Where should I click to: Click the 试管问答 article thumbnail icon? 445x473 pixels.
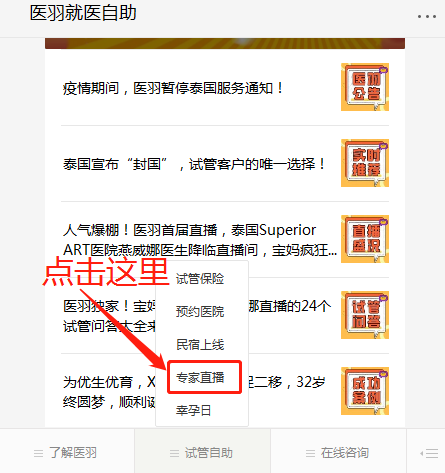pyautogui.click(x=365, y=315)
